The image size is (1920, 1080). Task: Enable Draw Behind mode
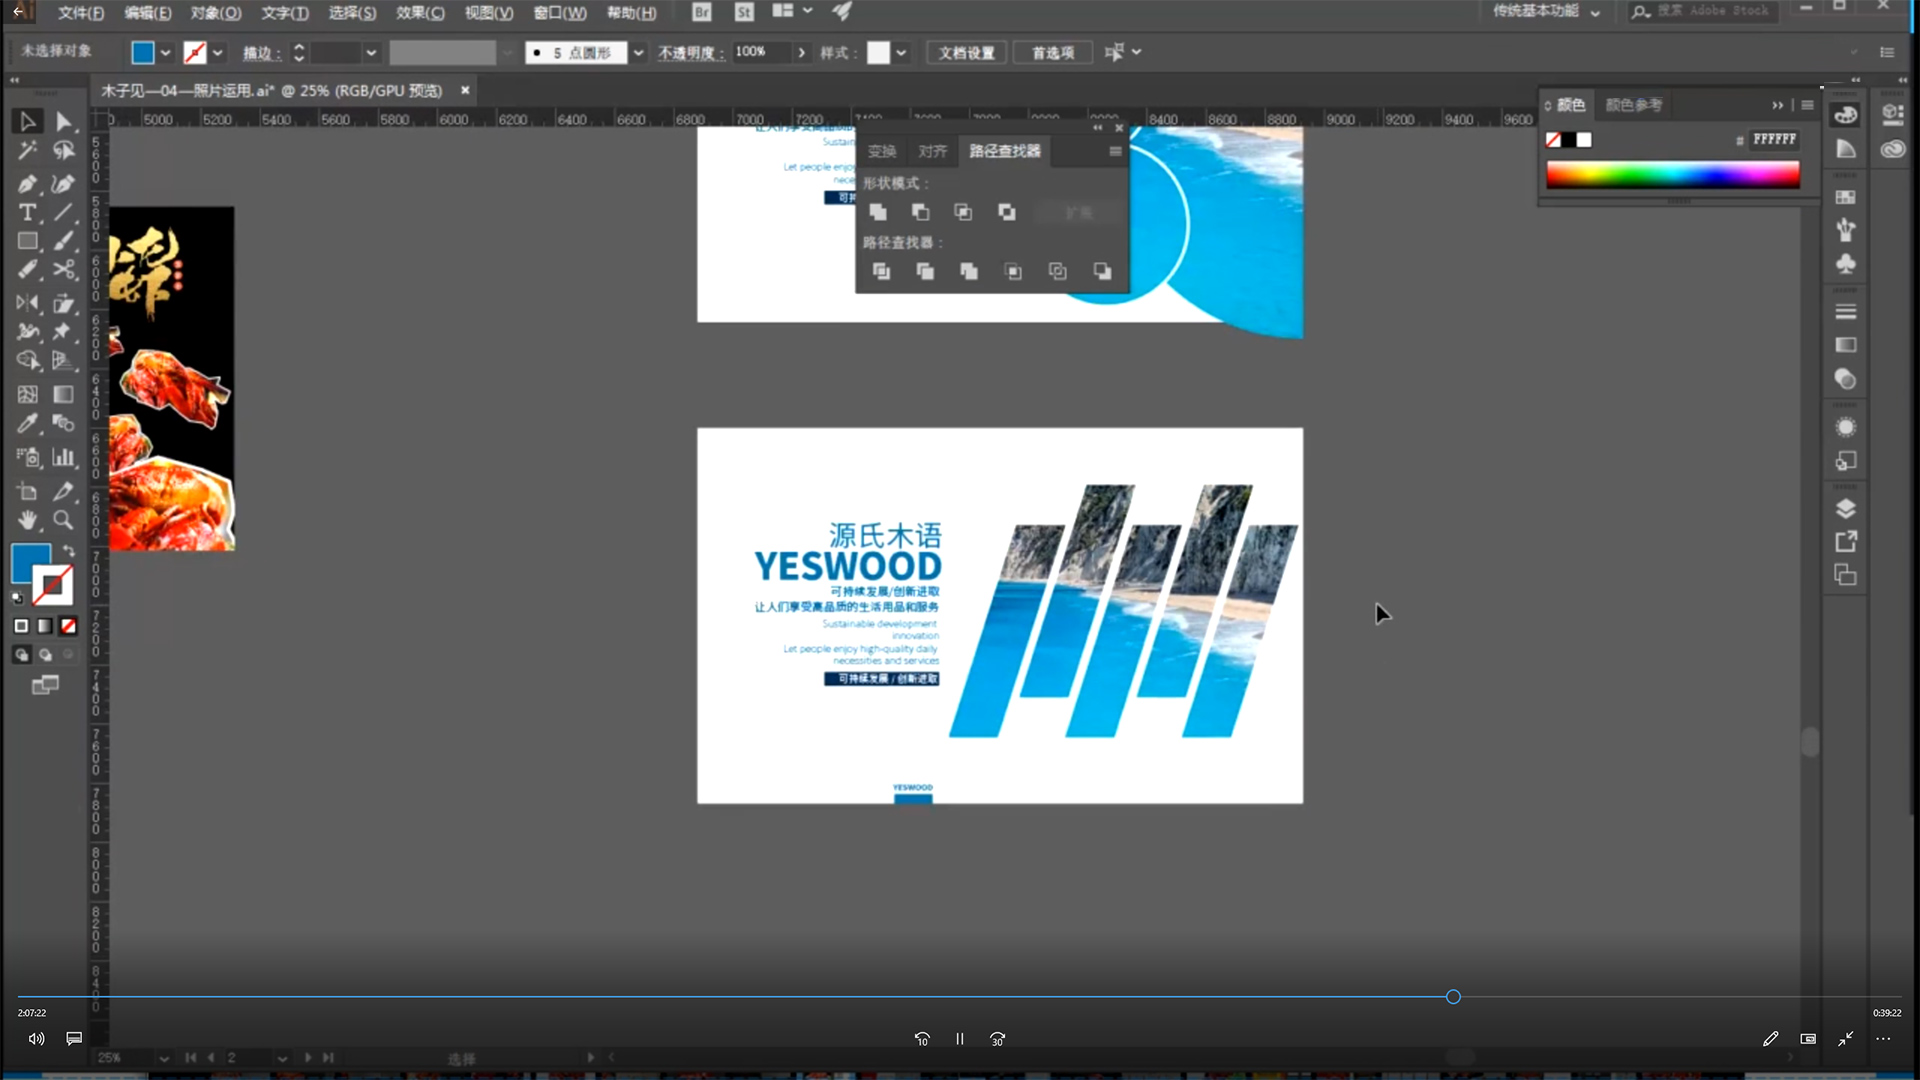45,655
